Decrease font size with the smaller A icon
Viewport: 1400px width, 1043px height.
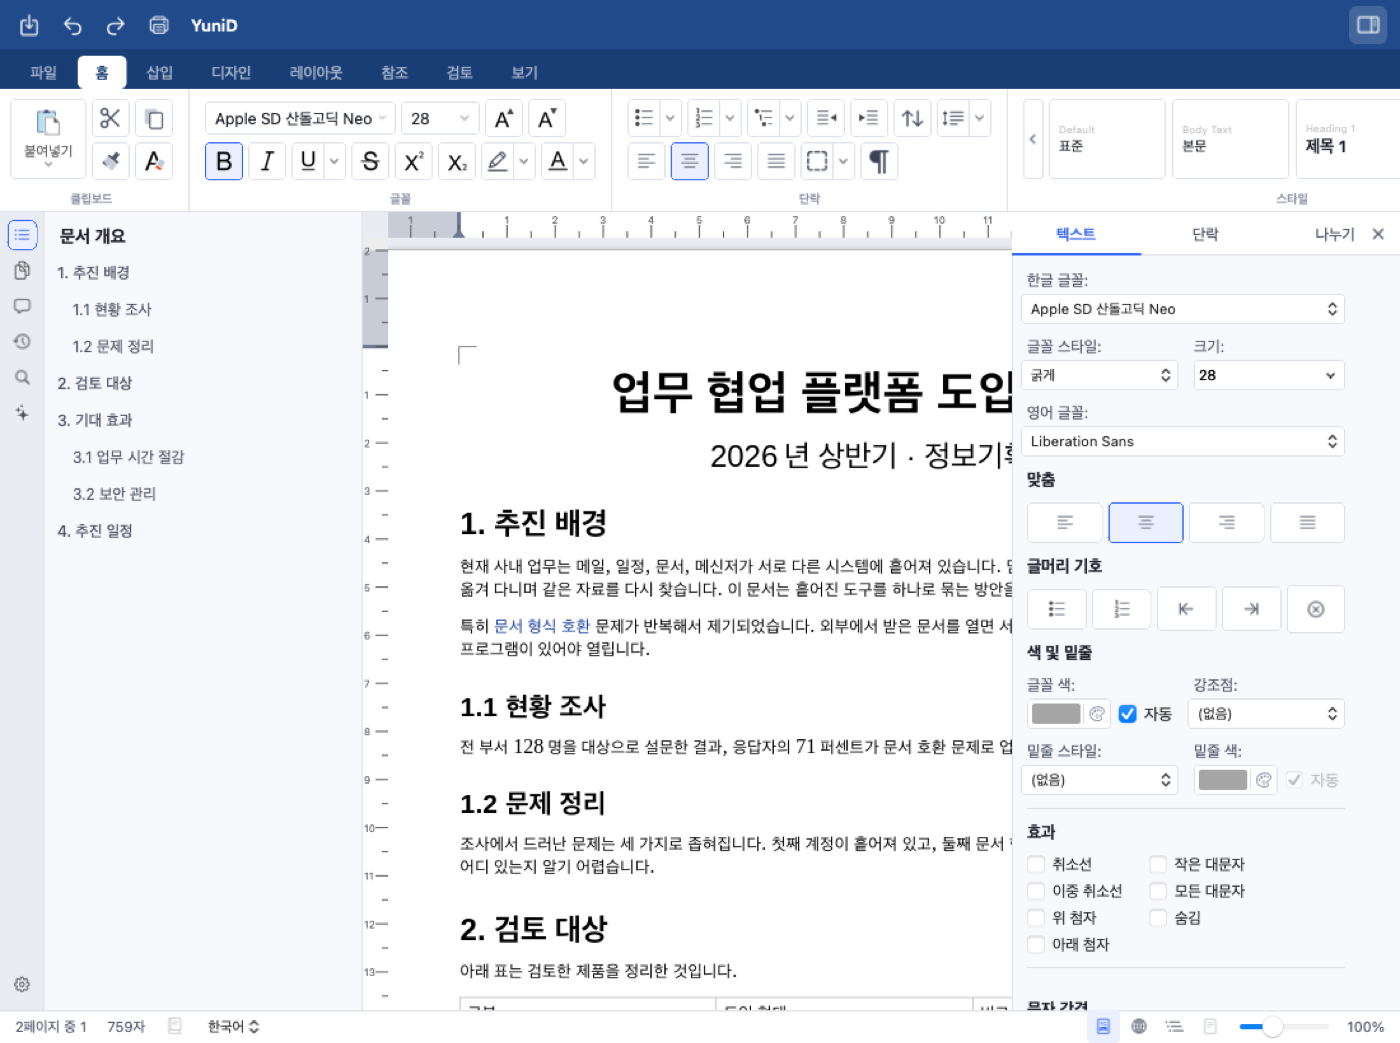(x=547, y=118)
